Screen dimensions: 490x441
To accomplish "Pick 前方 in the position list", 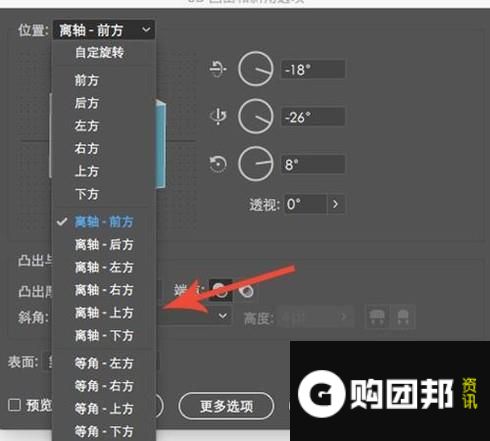I will point(87,80).
